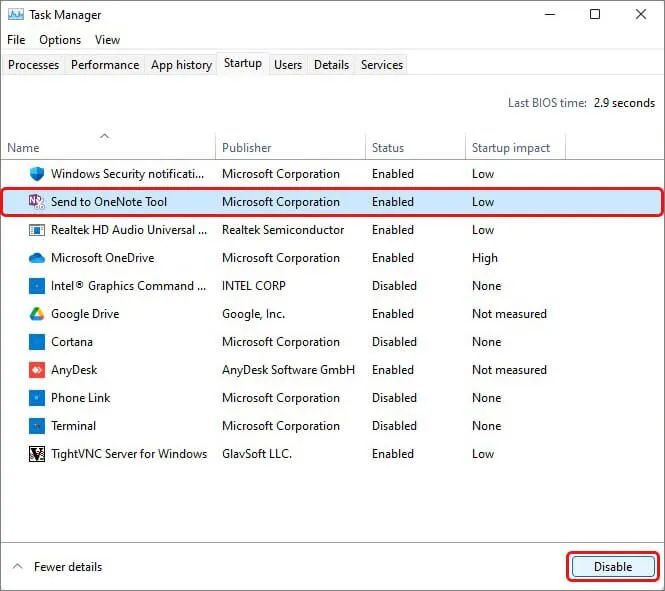The width and height of the screenshot is (665, 591).
Task: Select Intel Graphics Command entry name
Action: 129,286
